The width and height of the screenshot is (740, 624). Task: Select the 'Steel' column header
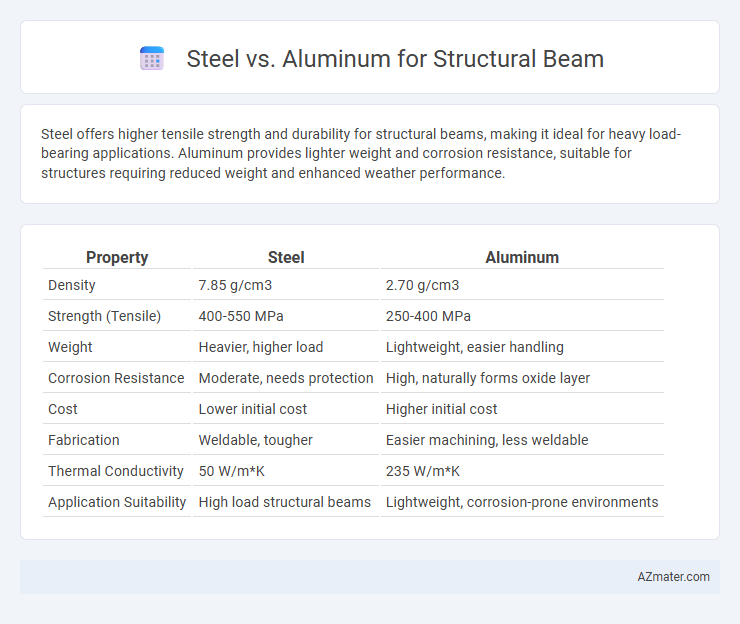click(286, 257)
